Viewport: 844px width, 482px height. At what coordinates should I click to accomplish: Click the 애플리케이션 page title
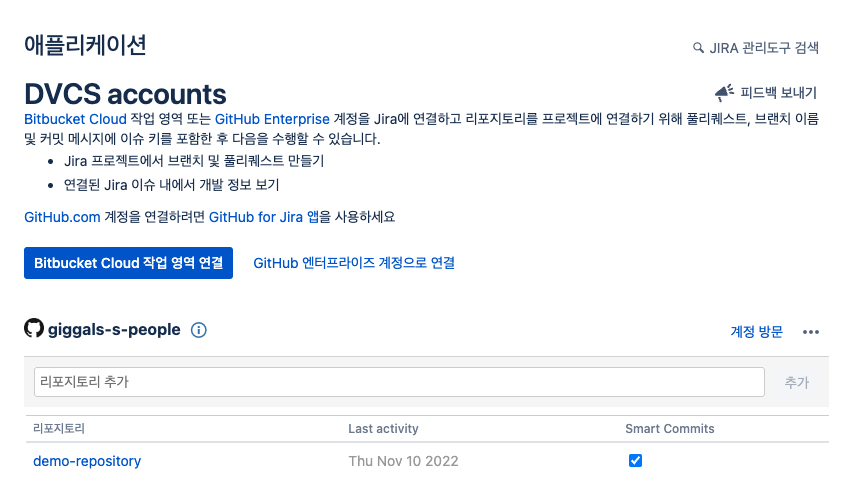point(85,45)
